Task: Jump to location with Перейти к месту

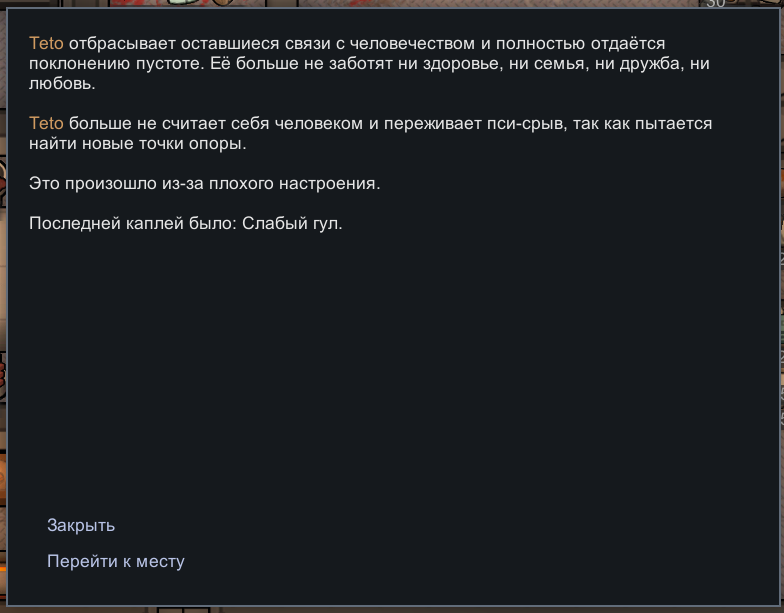Action: tap(116, 562)
